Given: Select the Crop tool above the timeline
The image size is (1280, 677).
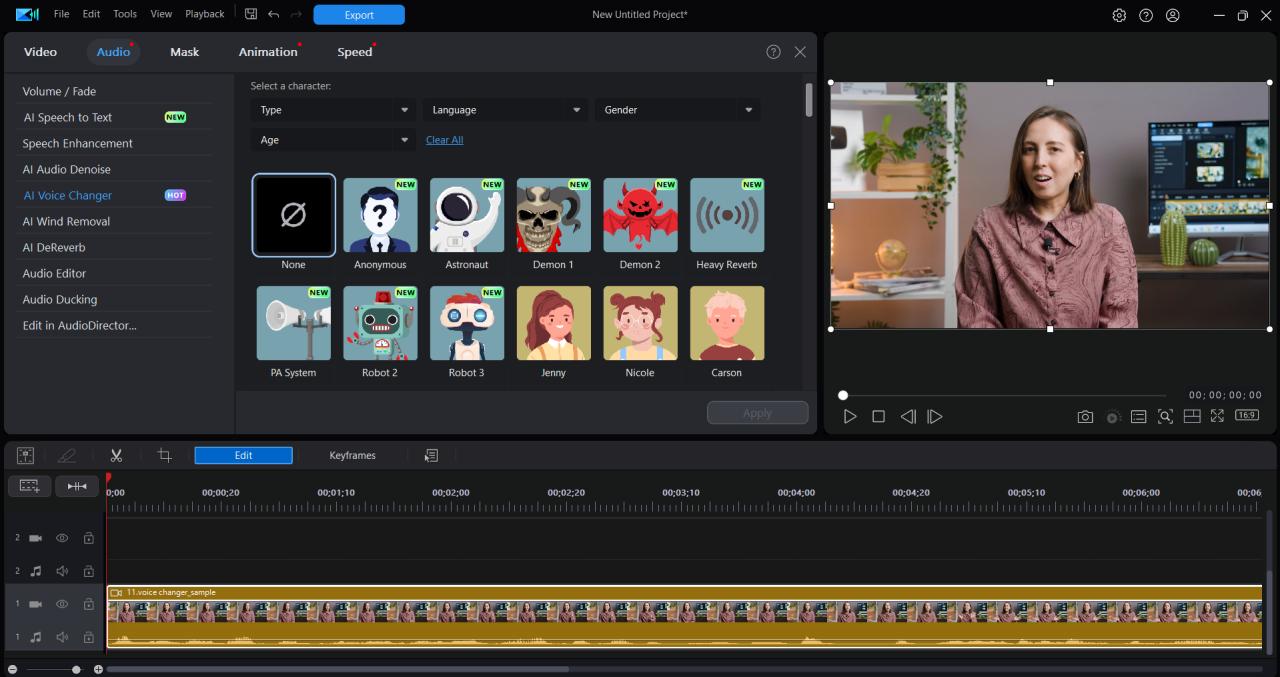Looking at the screenshot, I should pos(164,455).
